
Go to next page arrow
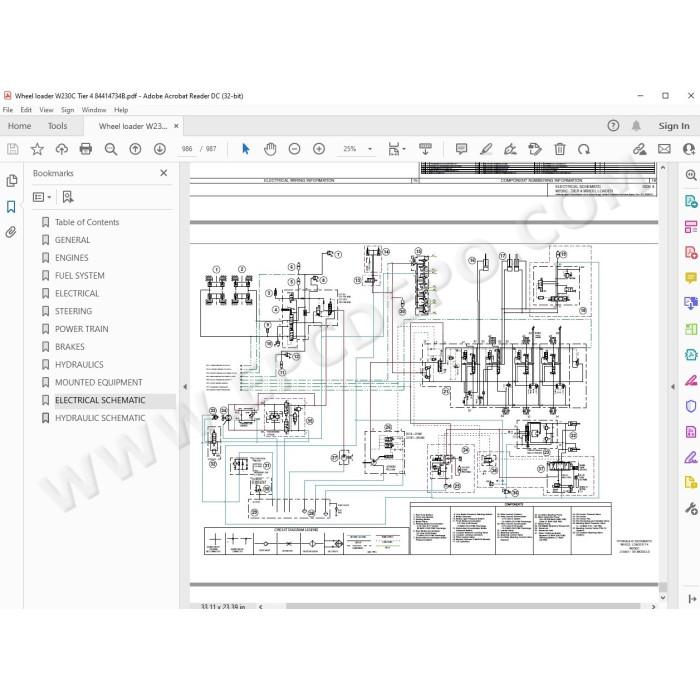159,149
